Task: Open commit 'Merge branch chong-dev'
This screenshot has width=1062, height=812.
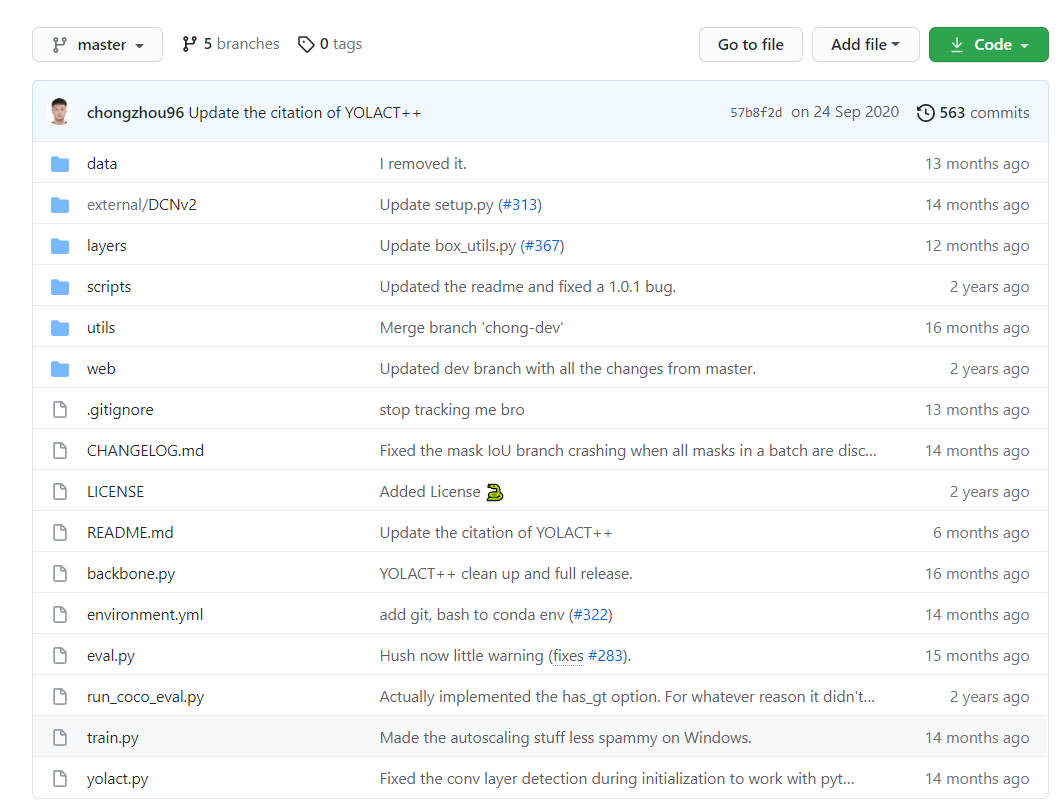Action: pos(471,328)
